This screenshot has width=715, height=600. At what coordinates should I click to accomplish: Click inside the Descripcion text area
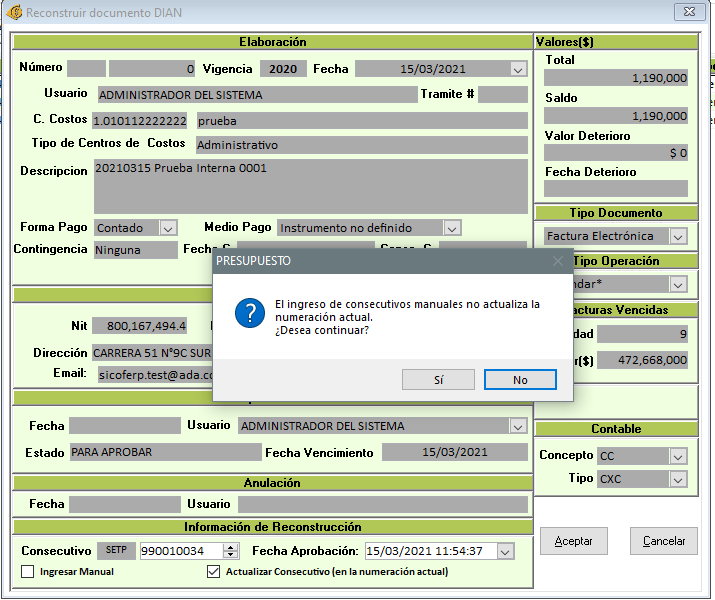[310, 185]
